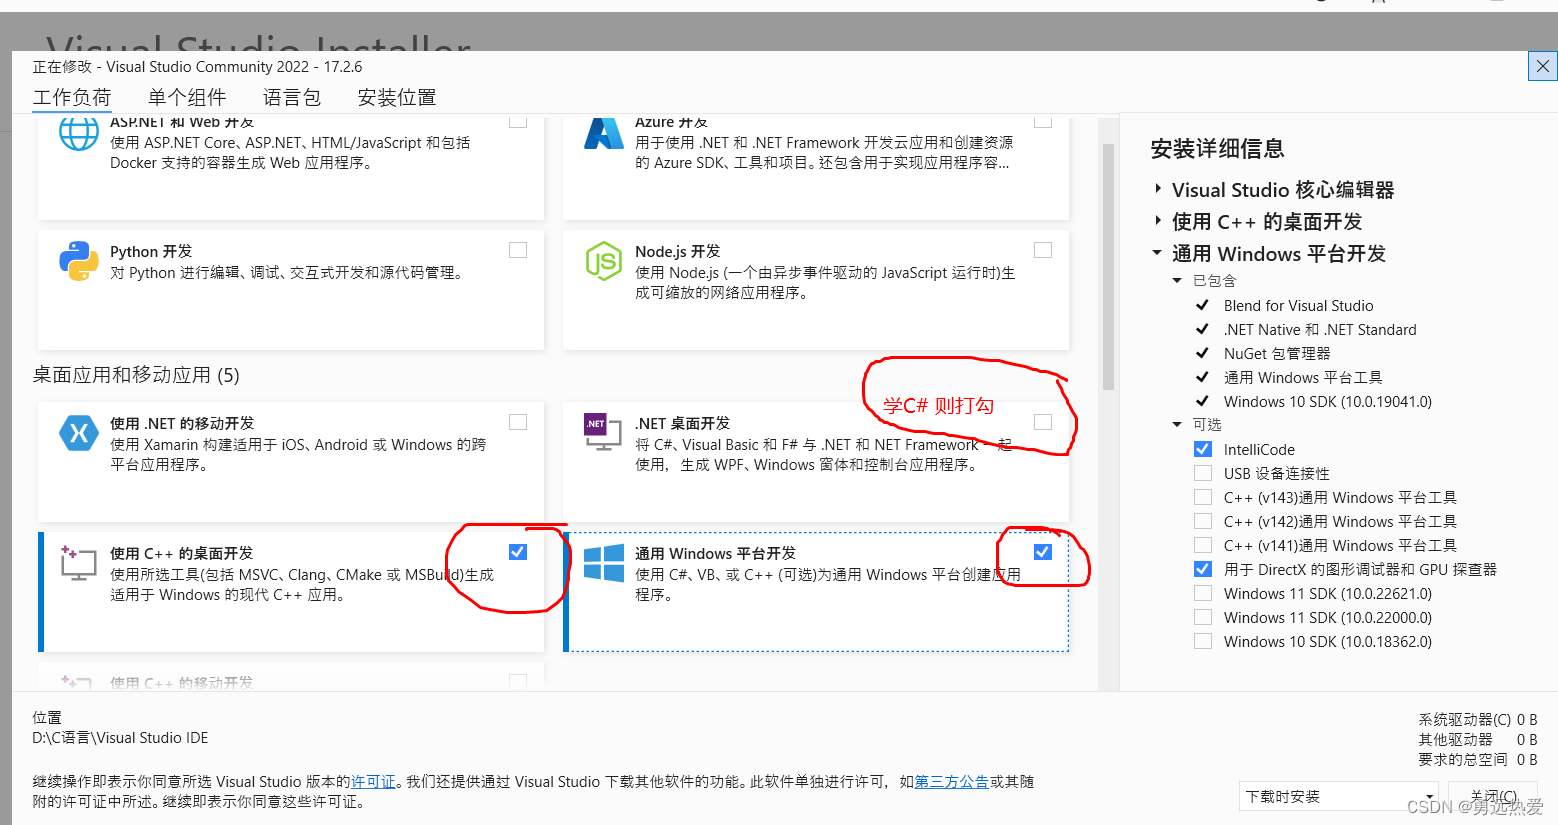Close the modify dialog with X button

tap(1543, 66)
